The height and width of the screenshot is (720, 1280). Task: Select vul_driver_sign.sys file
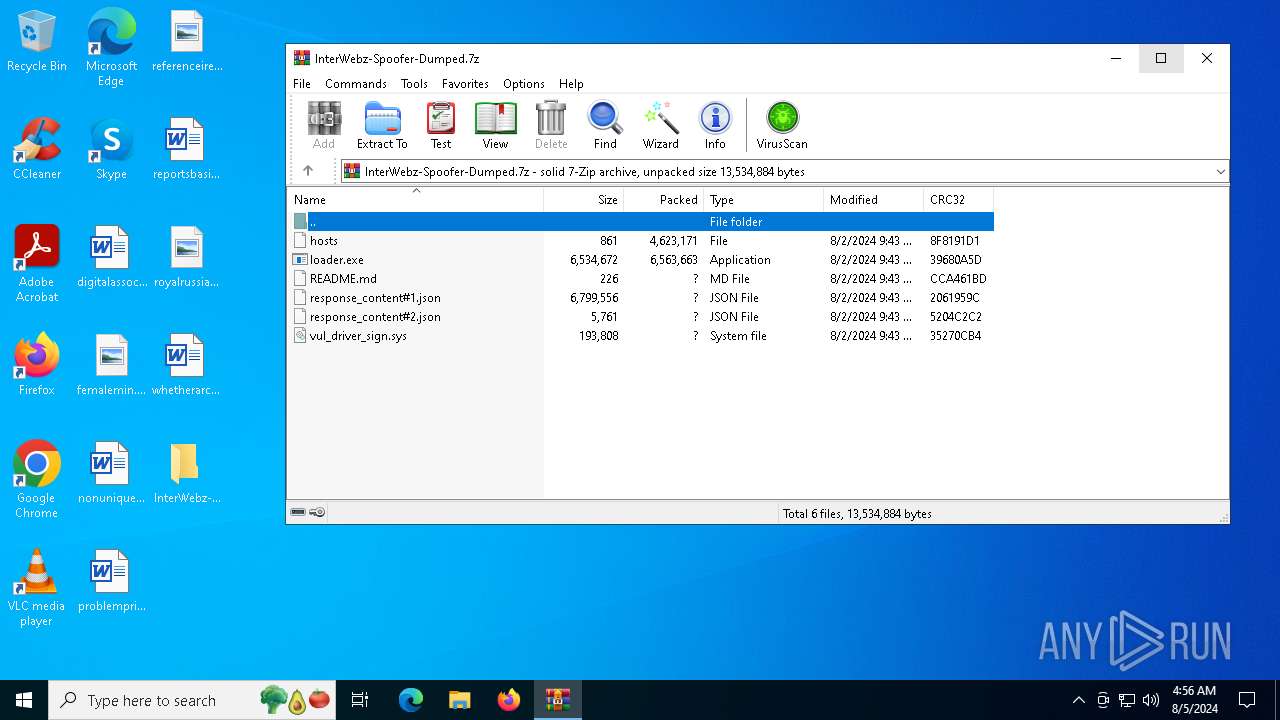(x=641, y=335)
